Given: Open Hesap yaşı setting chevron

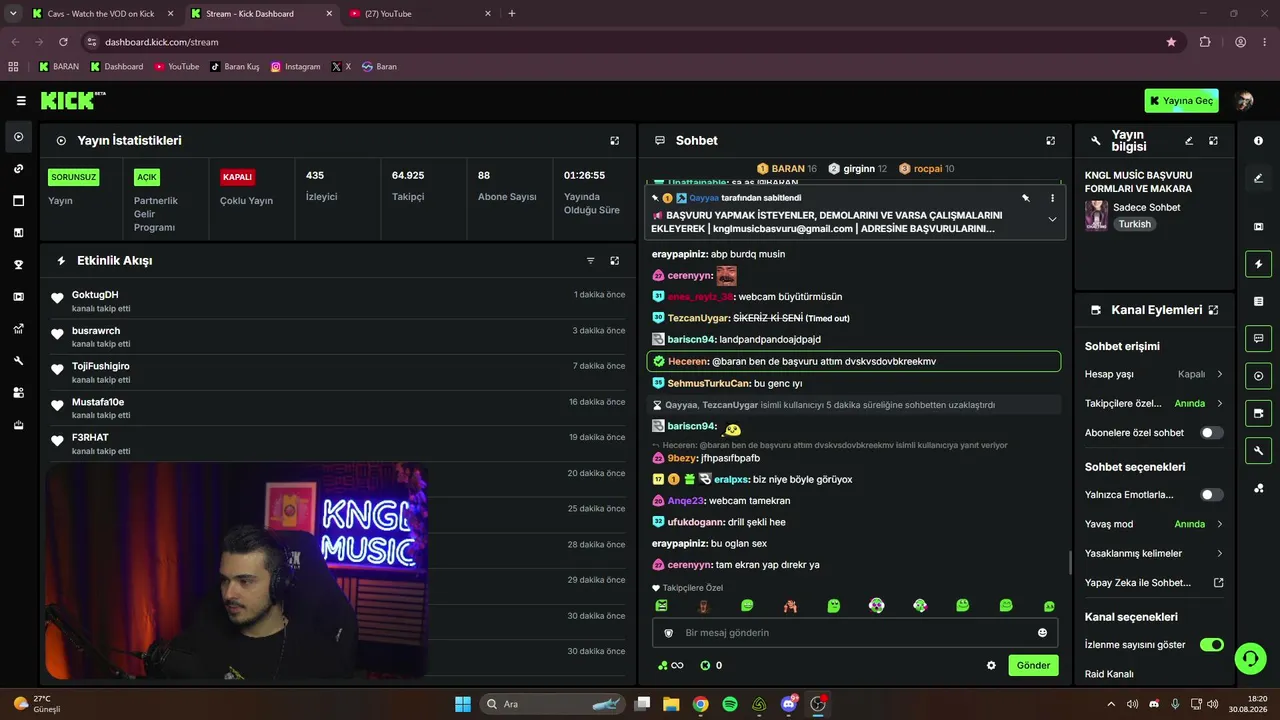Looking at the screenshot, I should [x=1219, y=374].
